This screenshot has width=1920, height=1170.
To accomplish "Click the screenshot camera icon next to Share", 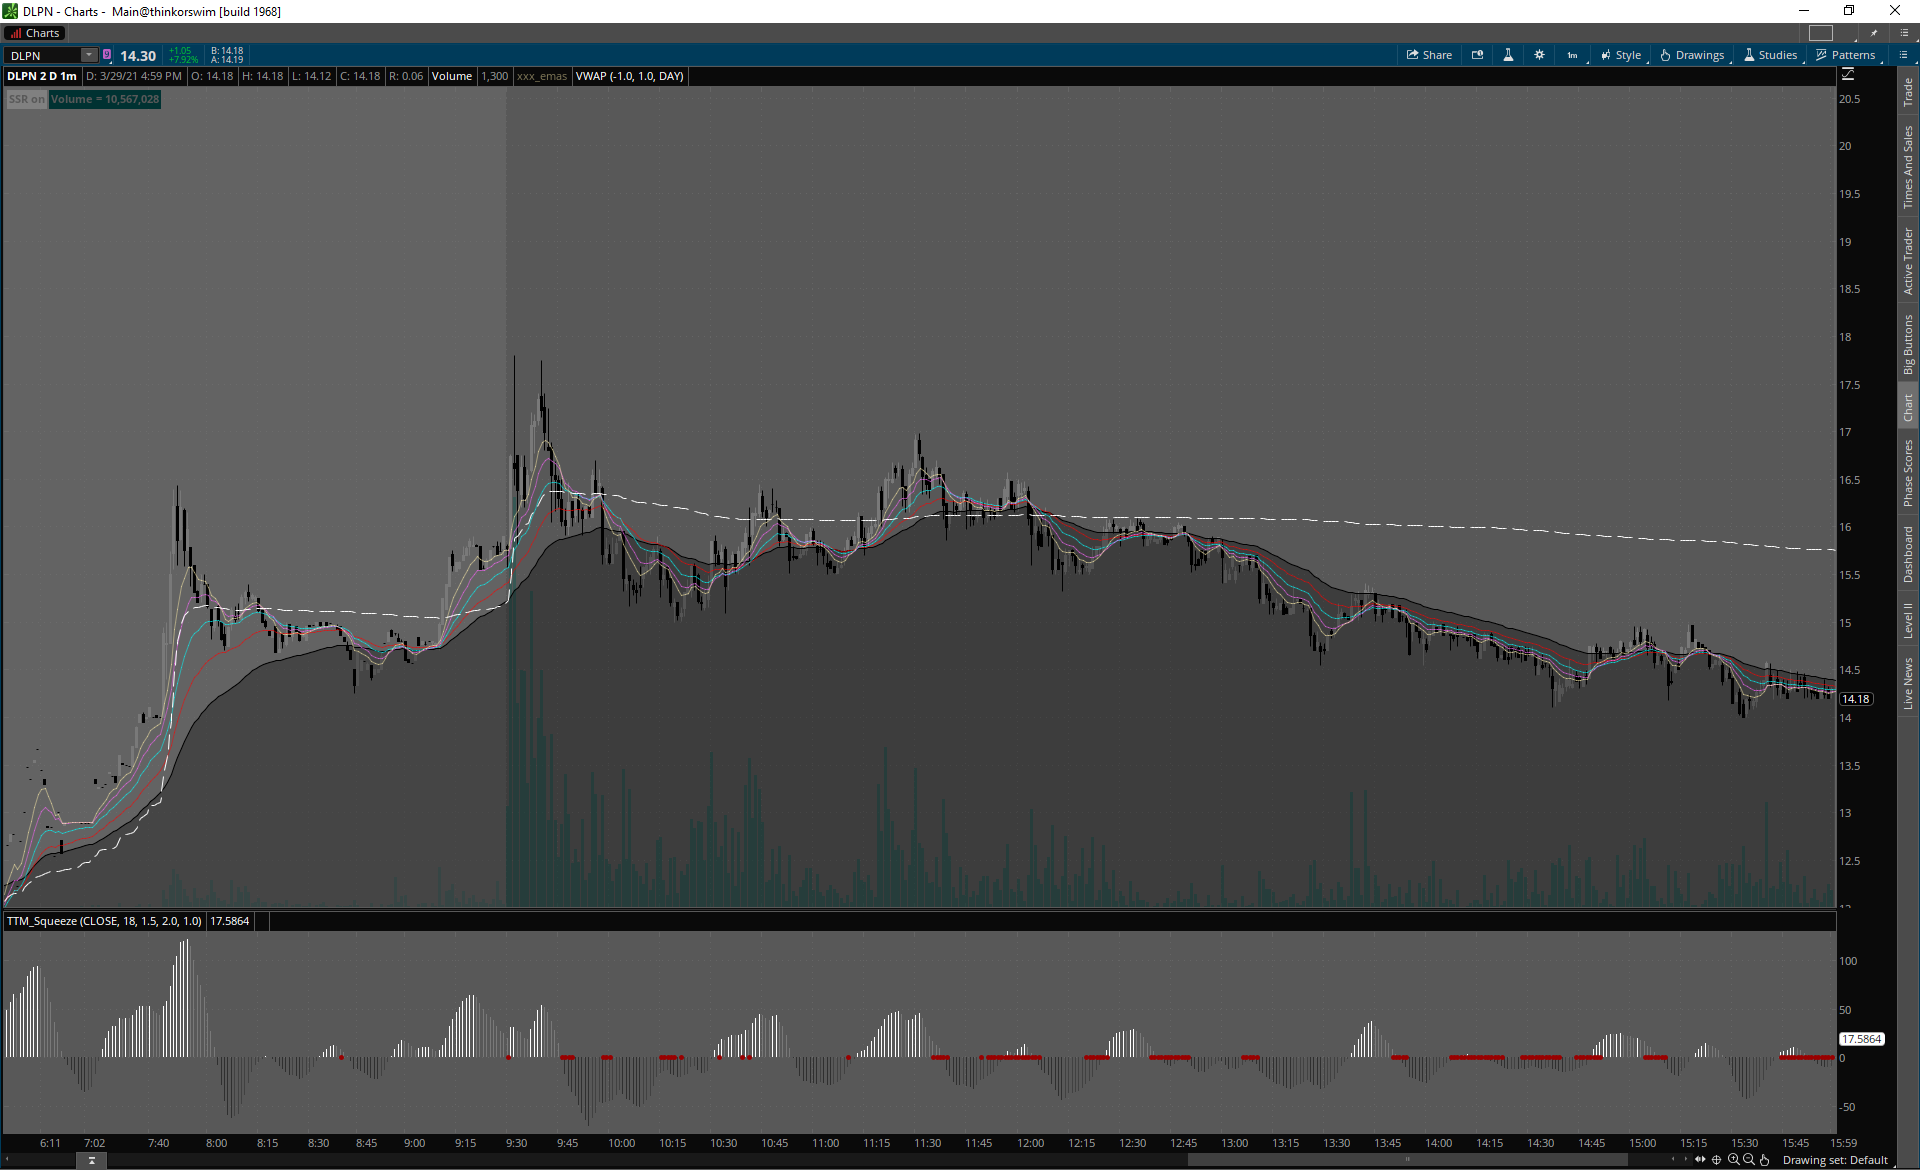I will pos(1477,55).
